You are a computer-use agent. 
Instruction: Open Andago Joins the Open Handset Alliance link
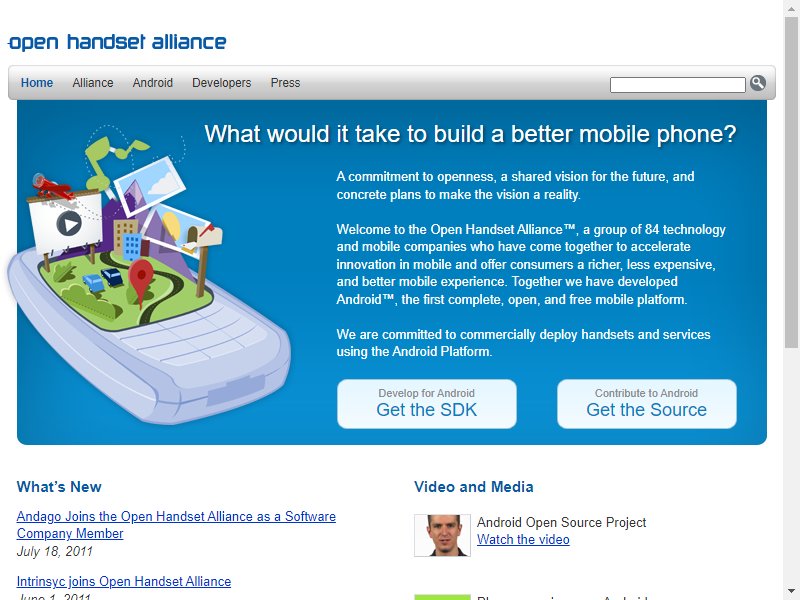pyautogui.click(x=176, y=525)
